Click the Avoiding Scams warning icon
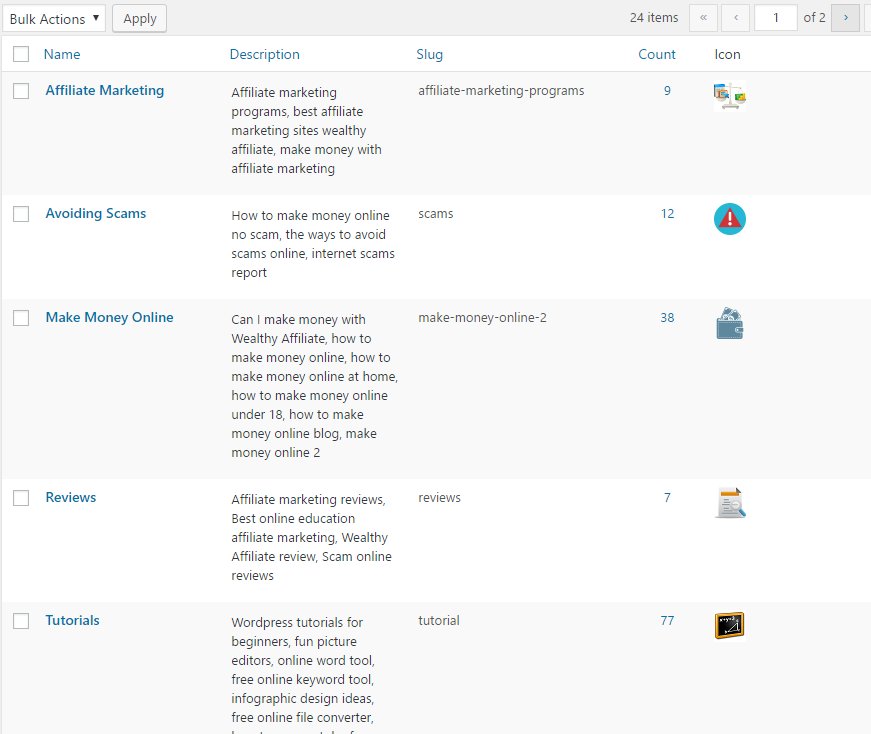The width and height of the screenshot is (871, 734). click(x=729, y=219)
